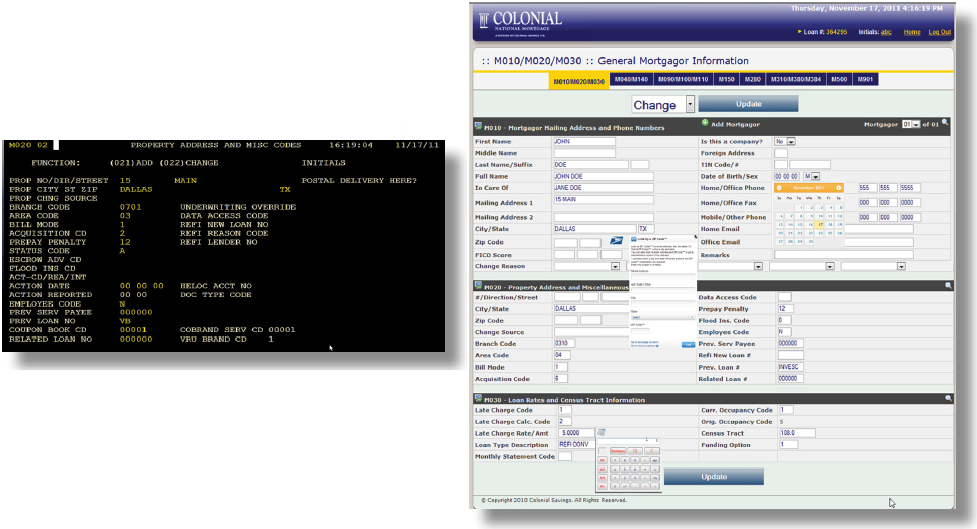The height and width of the screenshot is (529, 977).
Task: Click the Log Out link
Action: pos(940,32)
